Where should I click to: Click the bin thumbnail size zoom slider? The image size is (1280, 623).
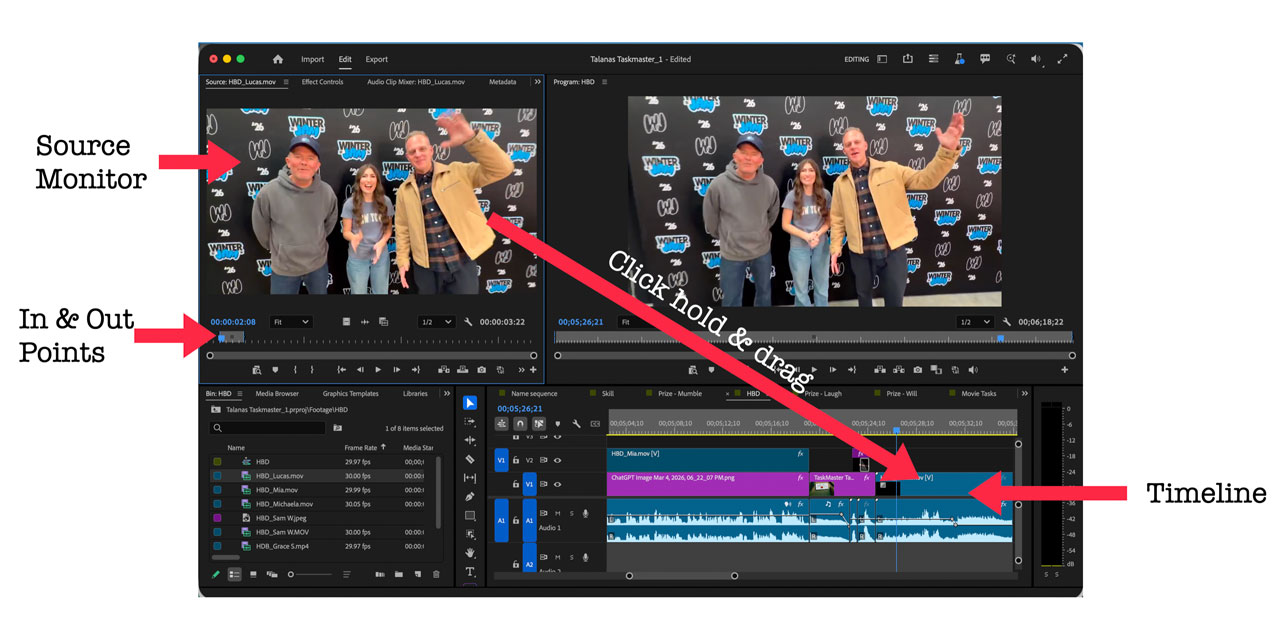pos(292,574)
